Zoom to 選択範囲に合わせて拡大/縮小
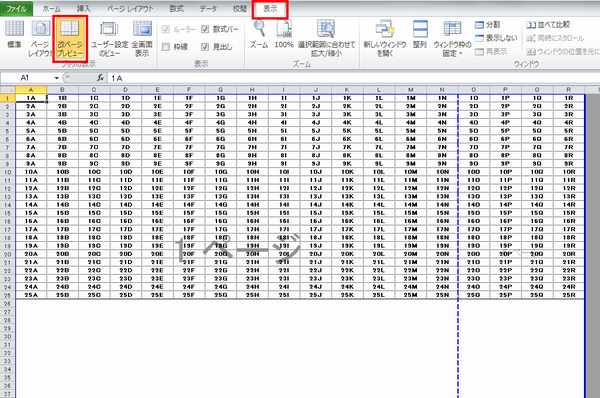 click(x=326, y=38)
